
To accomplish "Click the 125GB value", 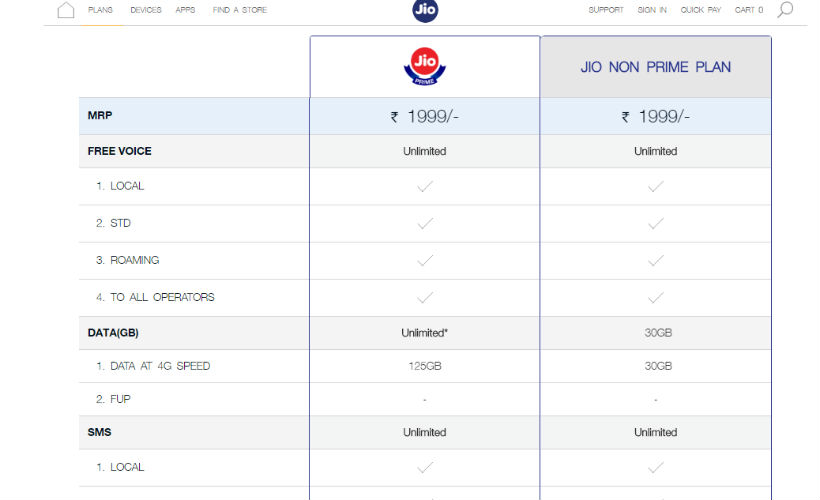I will coord(425,366).
